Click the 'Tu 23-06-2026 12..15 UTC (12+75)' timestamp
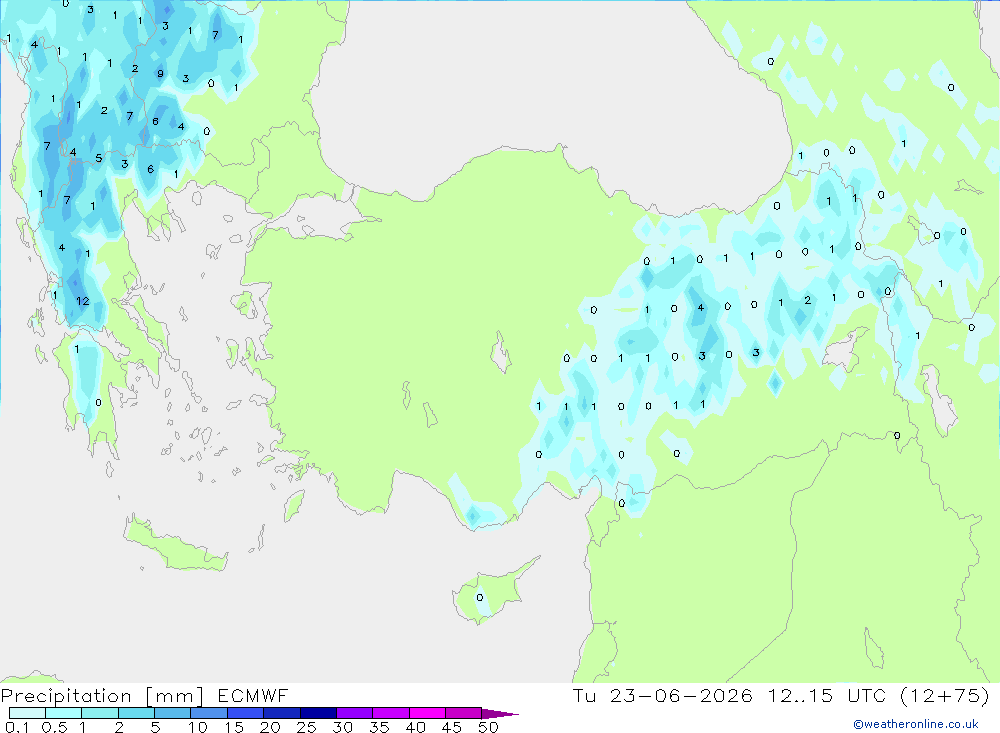The image size is (1000, 733). [x=781, y=695]
